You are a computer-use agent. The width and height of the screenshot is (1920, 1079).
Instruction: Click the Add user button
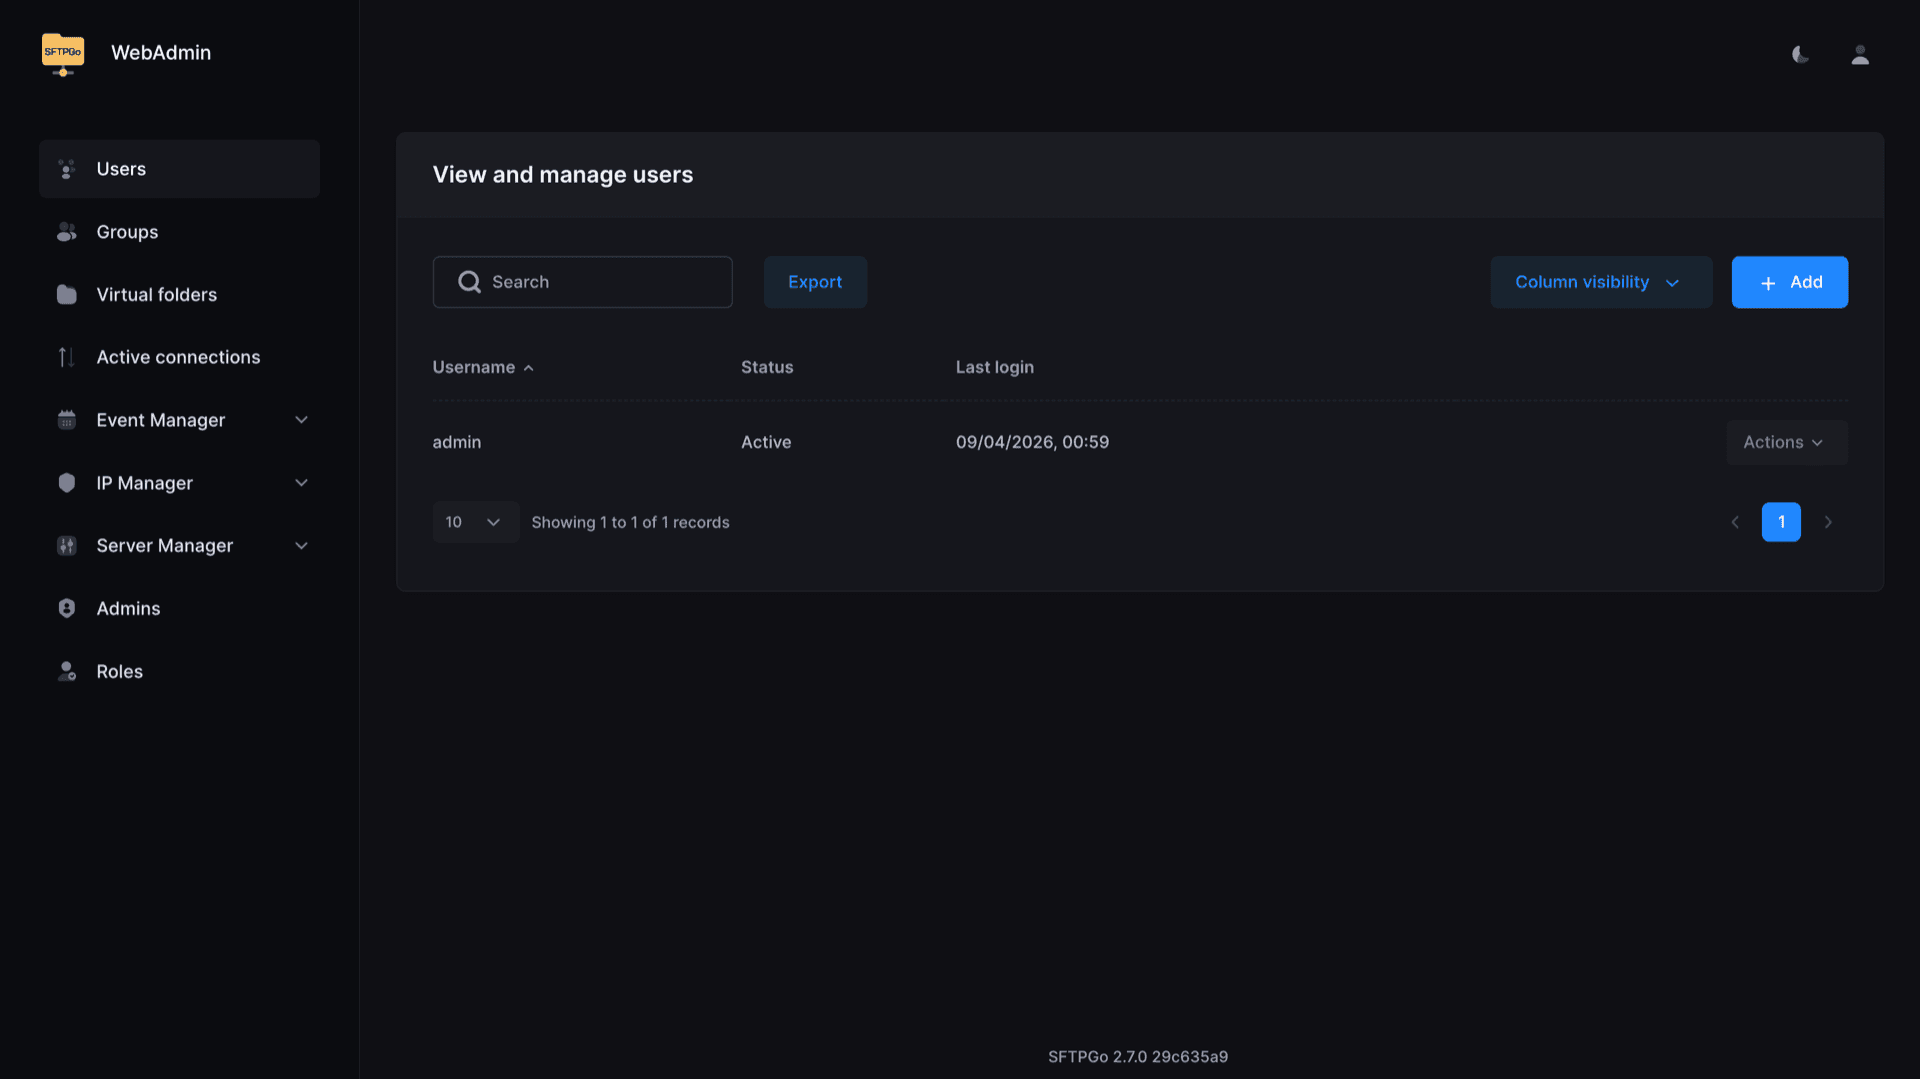[x=1789, y=282]
